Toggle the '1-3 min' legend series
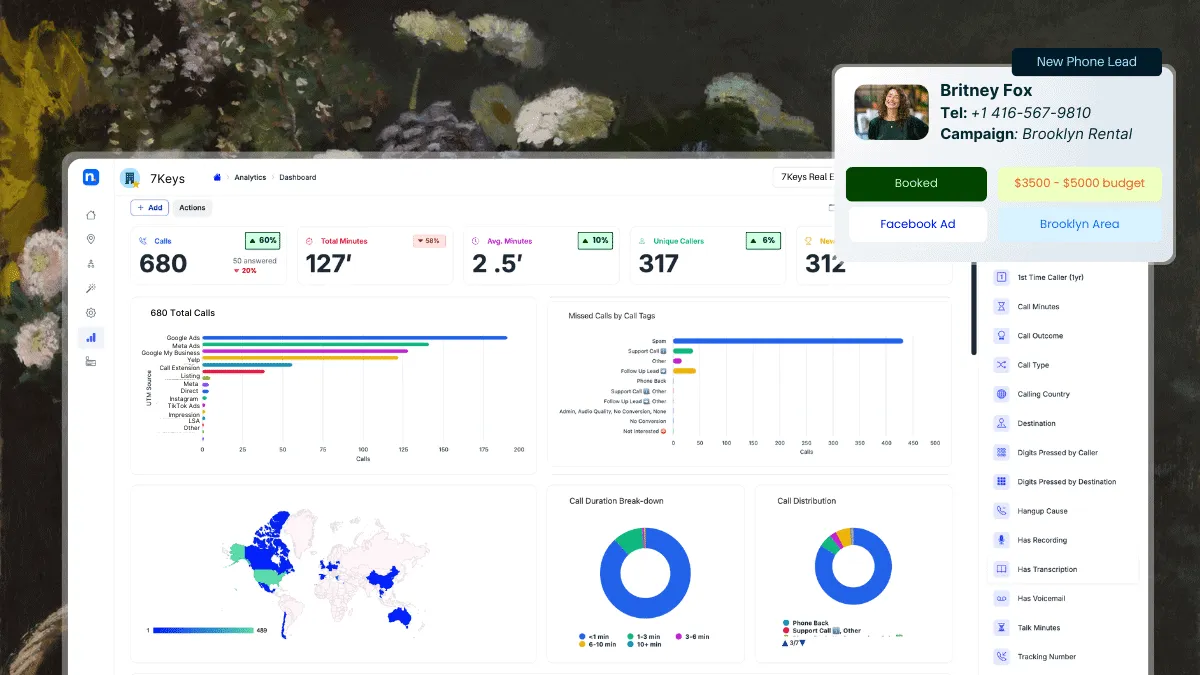Image resolution: width=1200 pixels, height=675 pixels. coord(644,636)
